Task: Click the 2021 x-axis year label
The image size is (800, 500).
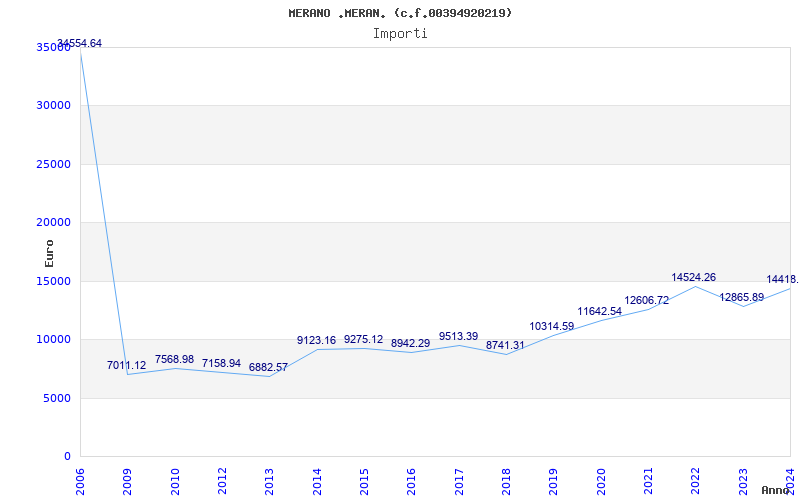Action: 648,480
